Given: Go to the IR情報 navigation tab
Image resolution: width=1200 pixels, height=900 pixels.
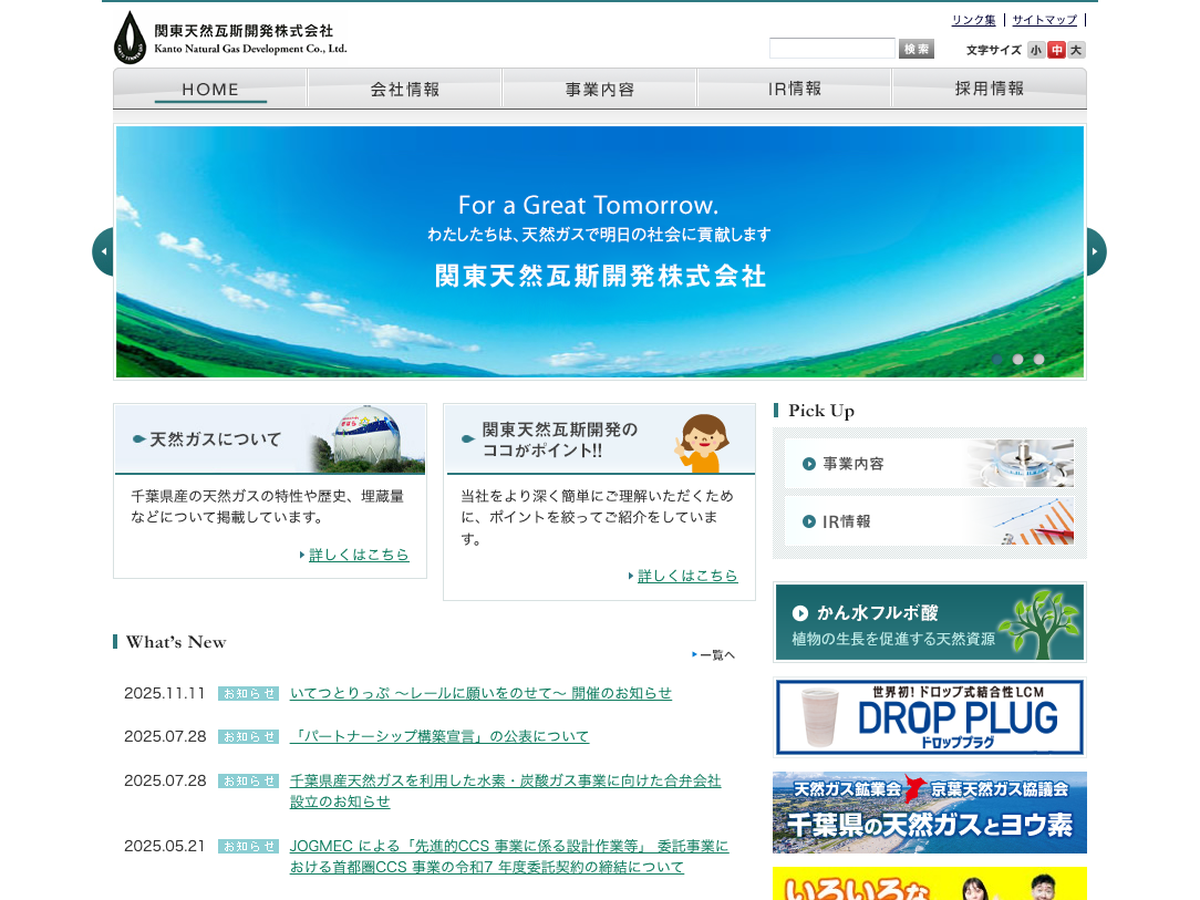Looking at the screenshot, I should pos(794,89).
